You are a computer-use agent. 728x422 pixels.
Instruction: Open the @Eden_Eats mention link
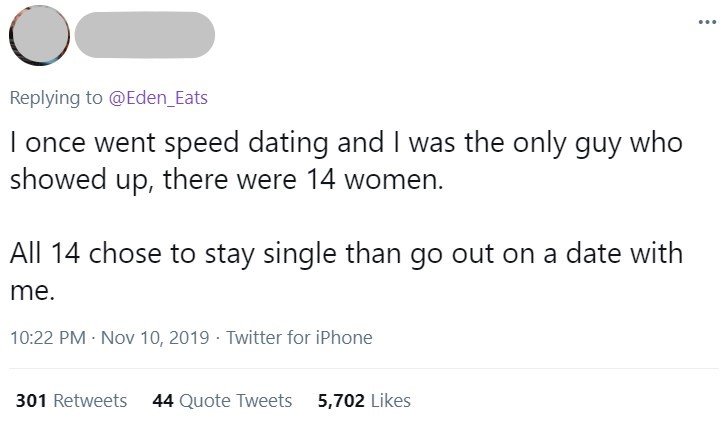click(x=159, y=98)
